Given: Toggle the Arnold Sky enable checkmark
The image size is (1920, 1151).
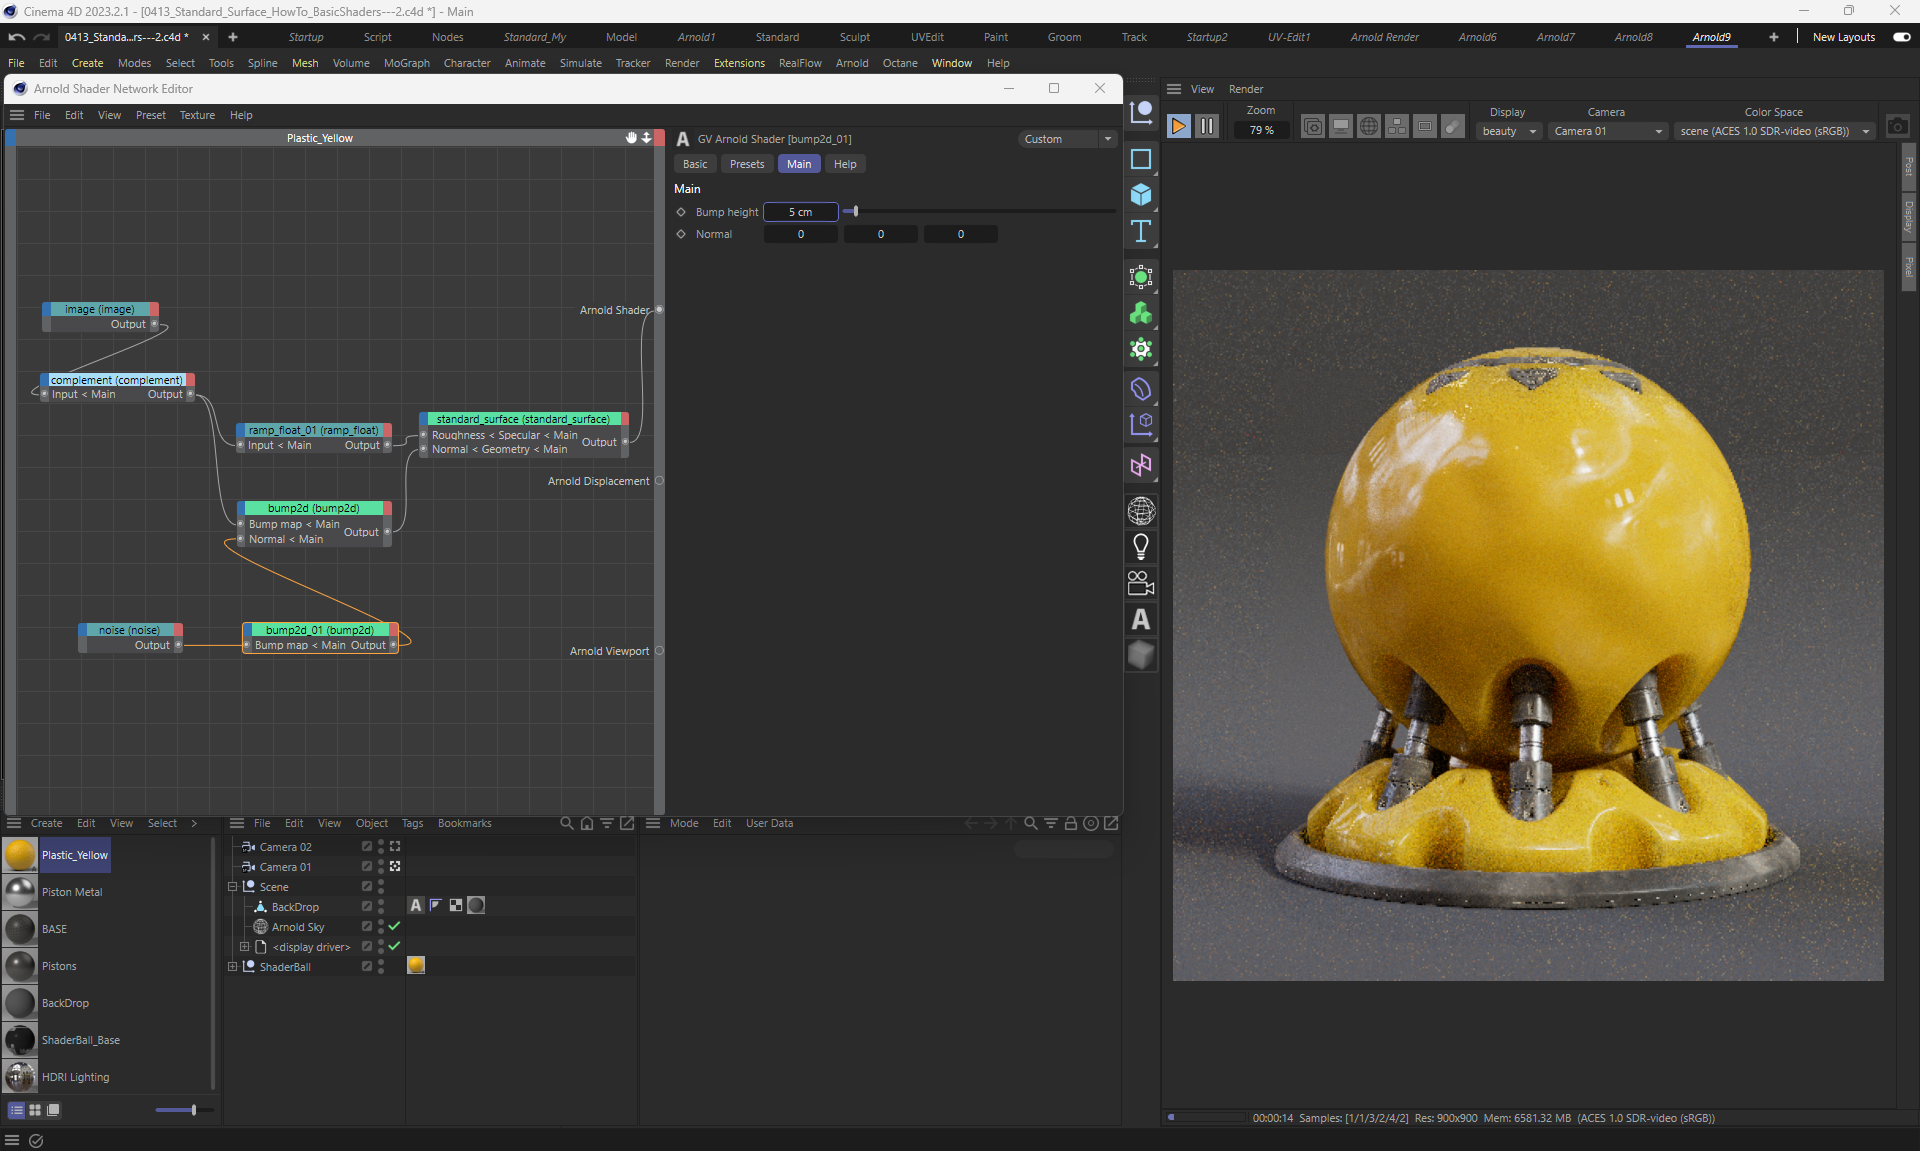Looking at the screenshot, I should pyautogui.click(x=394, y=926).
